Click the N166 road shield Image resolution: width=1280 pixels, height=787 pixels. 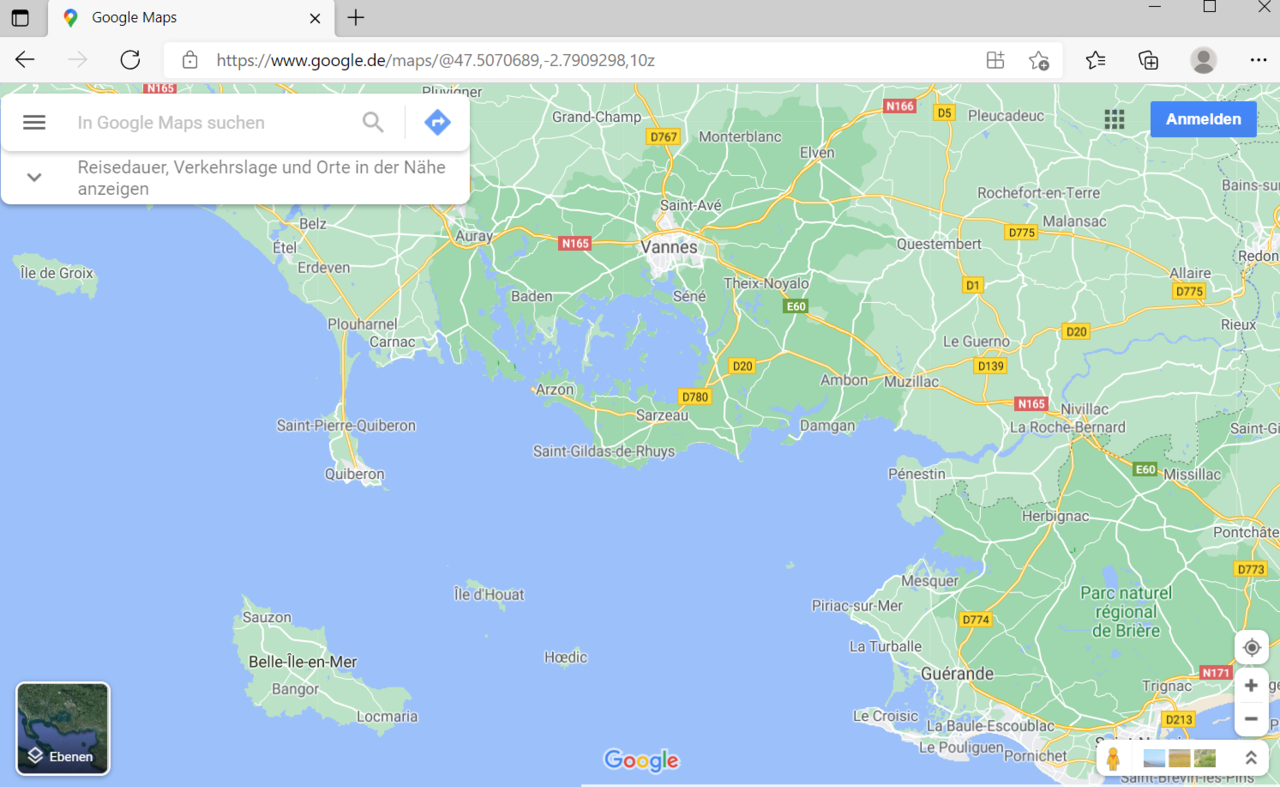(x=900, y=106)
